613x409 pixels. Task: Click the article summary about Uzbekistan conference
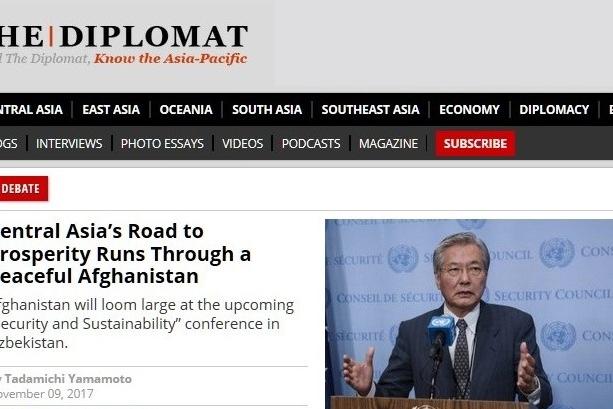(147, 324)
